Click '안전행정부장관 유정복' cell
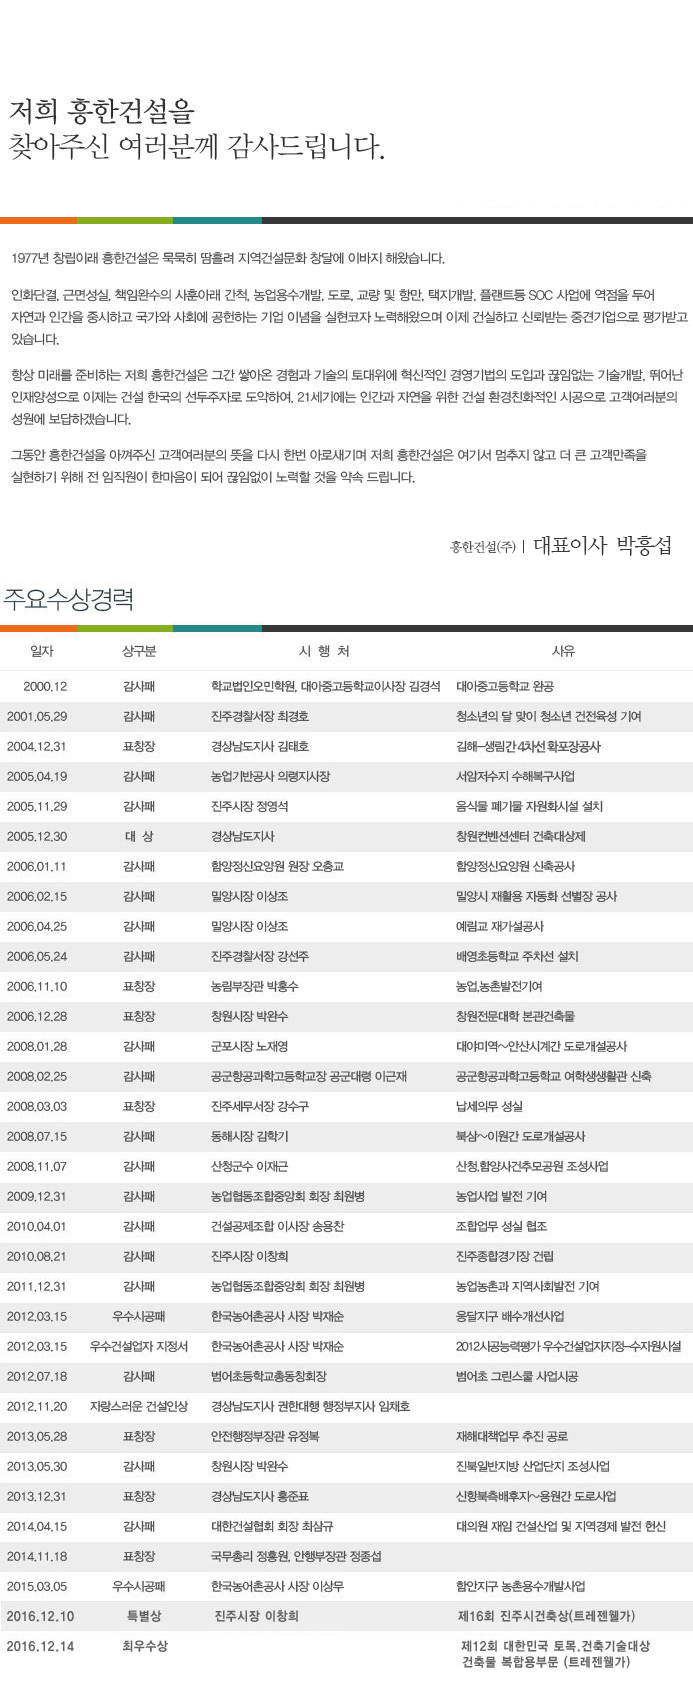693x1700 pixels. point(265,1436)
